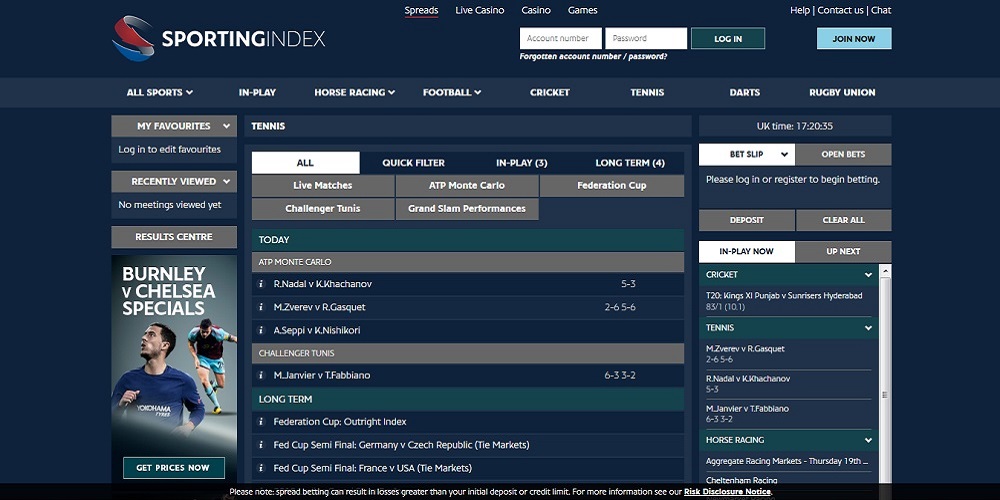This screenshot has height=500, width=1000.
Task: Collapse the My Favourites panel
Action: tap(226, 126)
